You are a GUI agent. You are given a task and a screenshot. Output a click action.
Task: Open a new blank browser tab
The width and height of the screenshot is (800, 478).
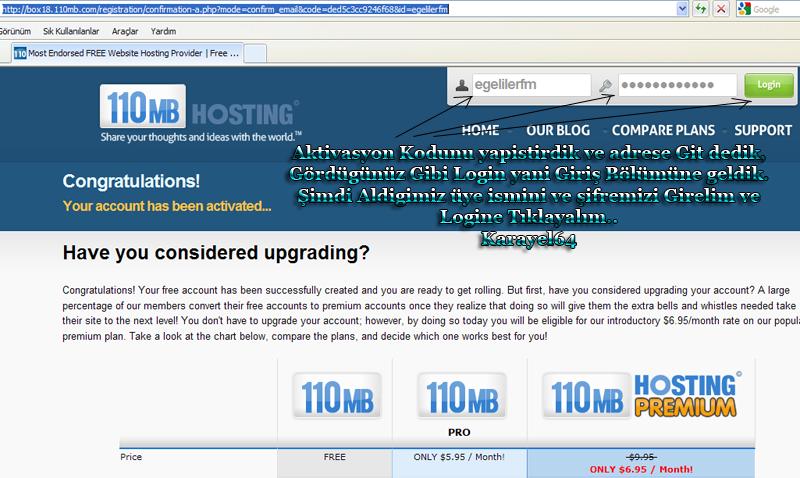(x=255, y=52)
